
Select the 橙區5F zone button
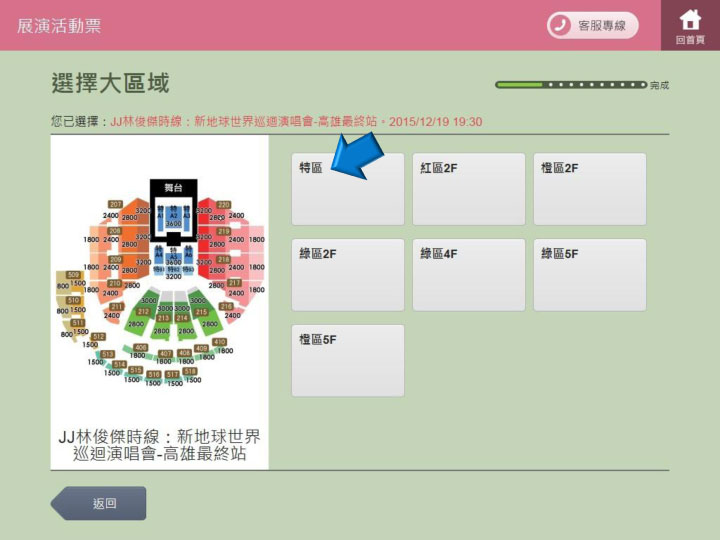pyautogui.click(x=348, y=360)
